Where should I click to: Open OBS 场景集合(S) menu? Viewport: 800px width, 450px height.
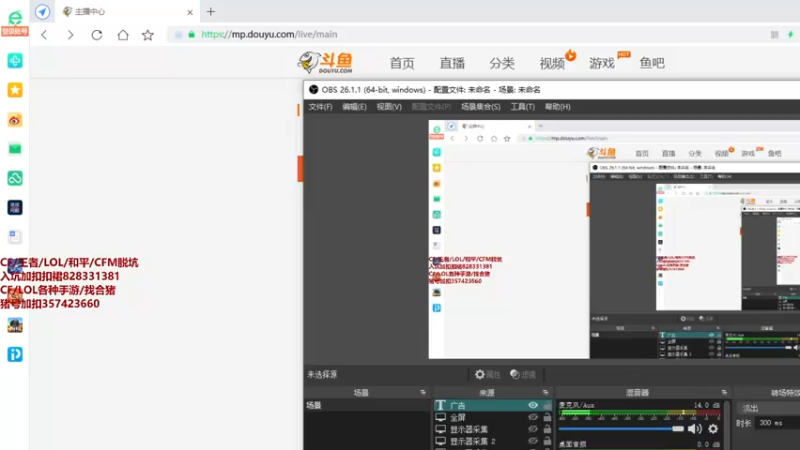481,107
